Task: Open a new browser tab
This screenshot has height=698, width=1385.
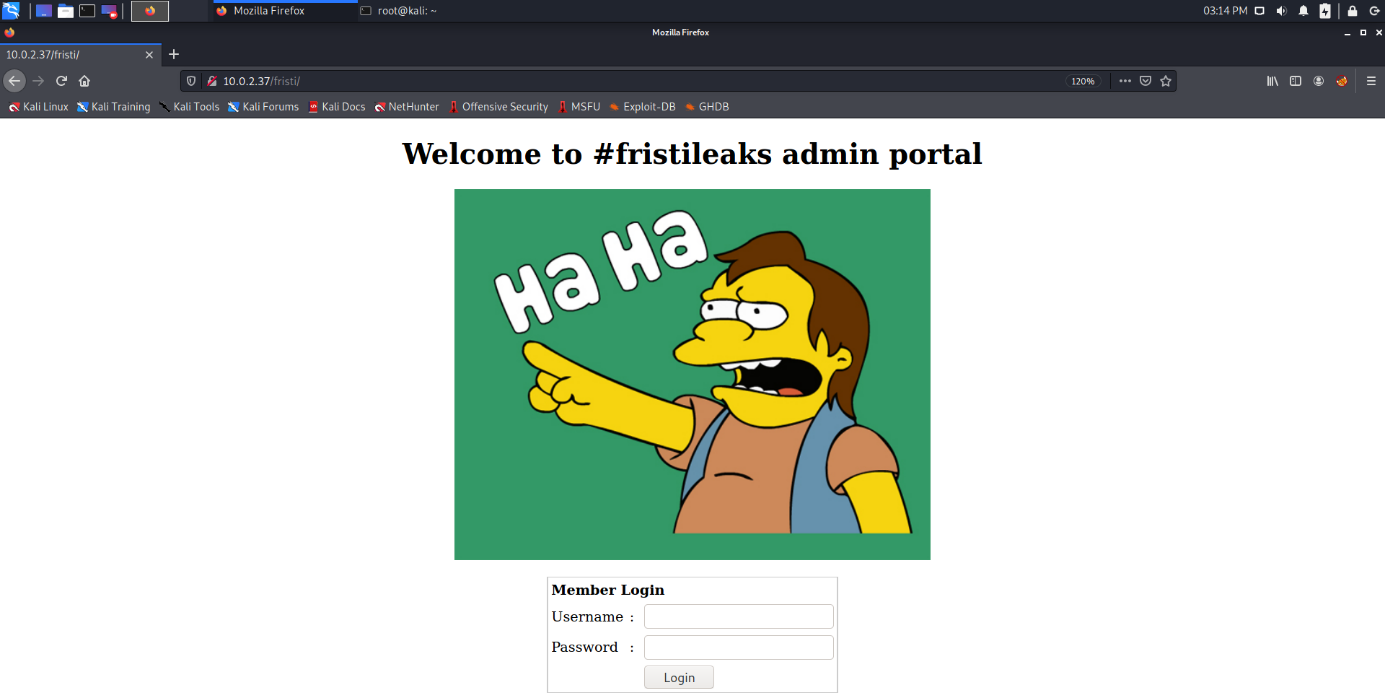Action: pos(174,54)
